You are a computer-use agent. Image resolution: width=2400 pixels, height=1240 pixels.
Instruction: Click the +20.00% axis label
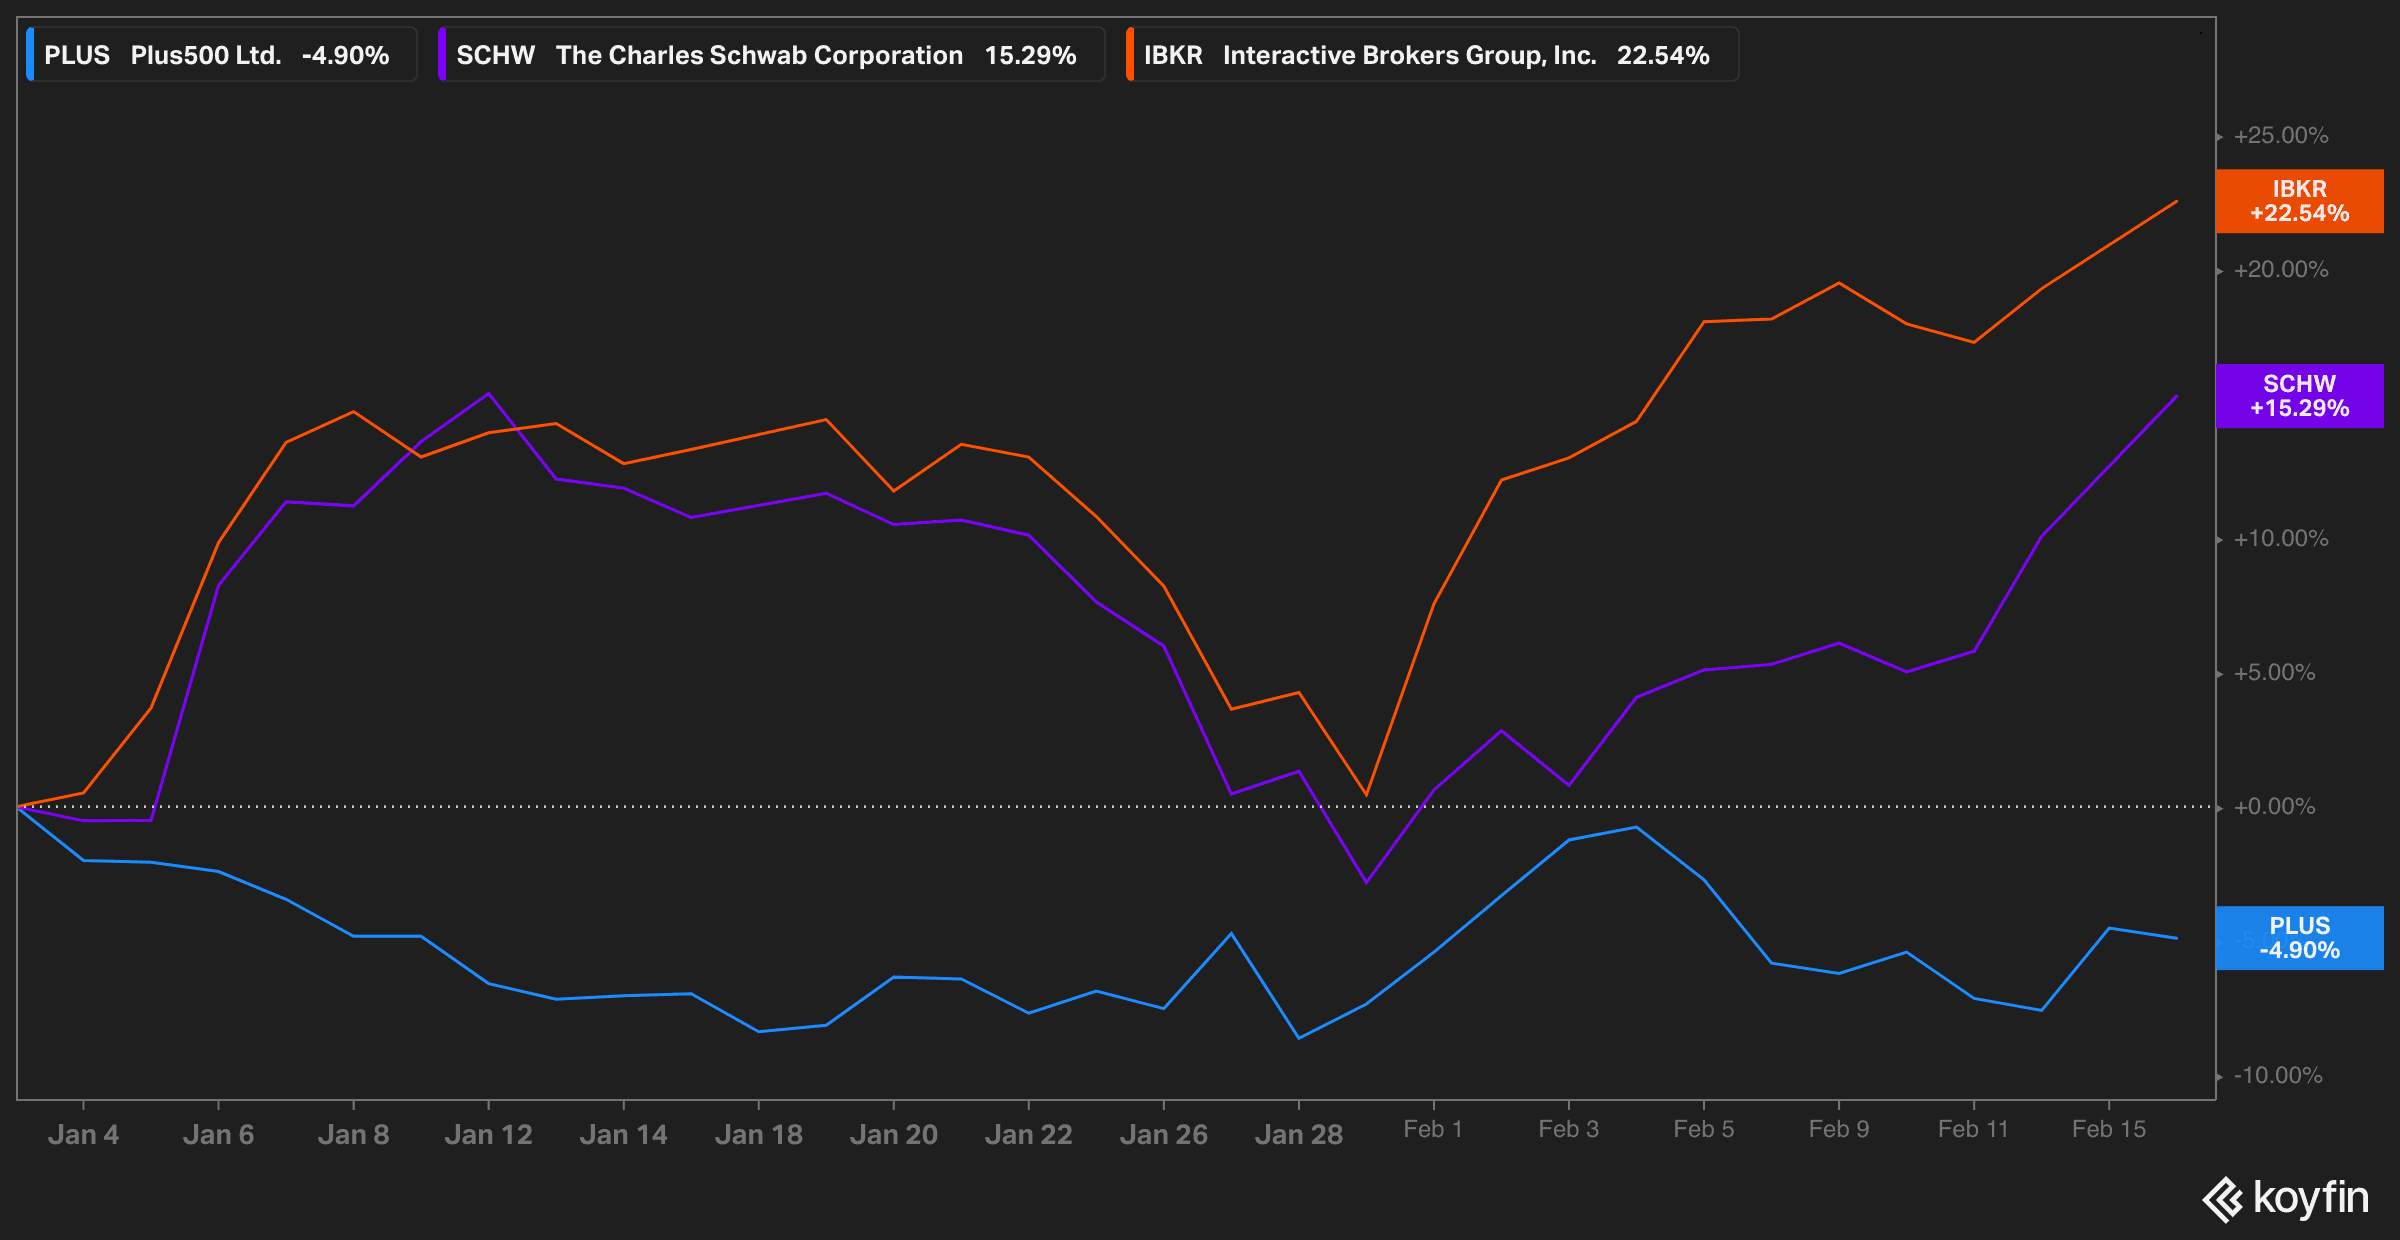tap(2281, 270)
